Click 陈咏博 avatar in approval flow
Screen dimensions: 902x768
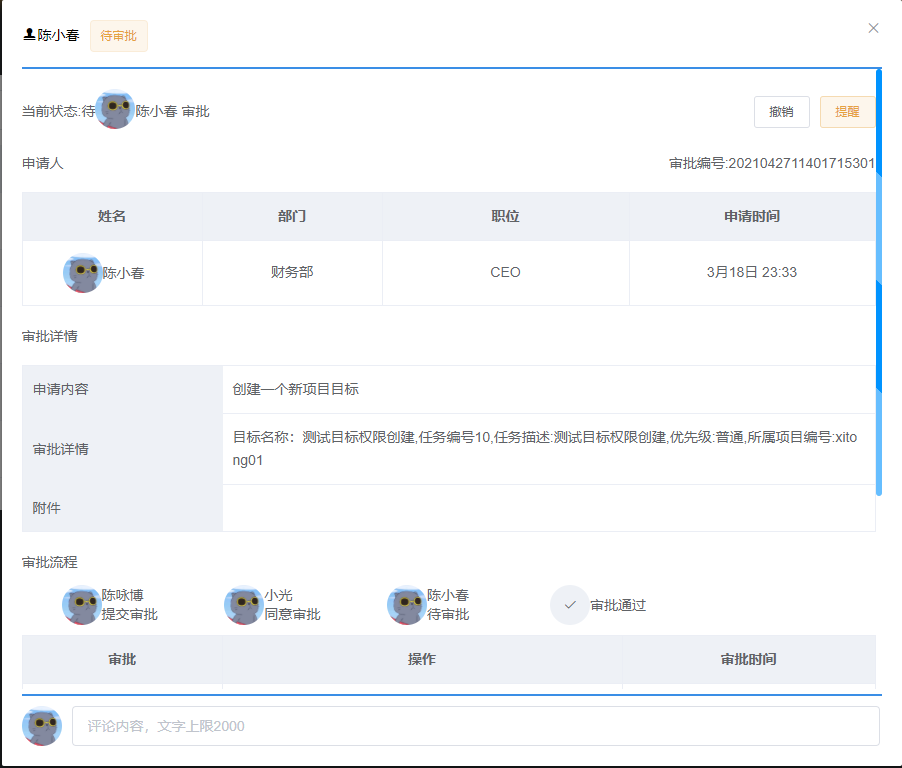tap(82, 605)
